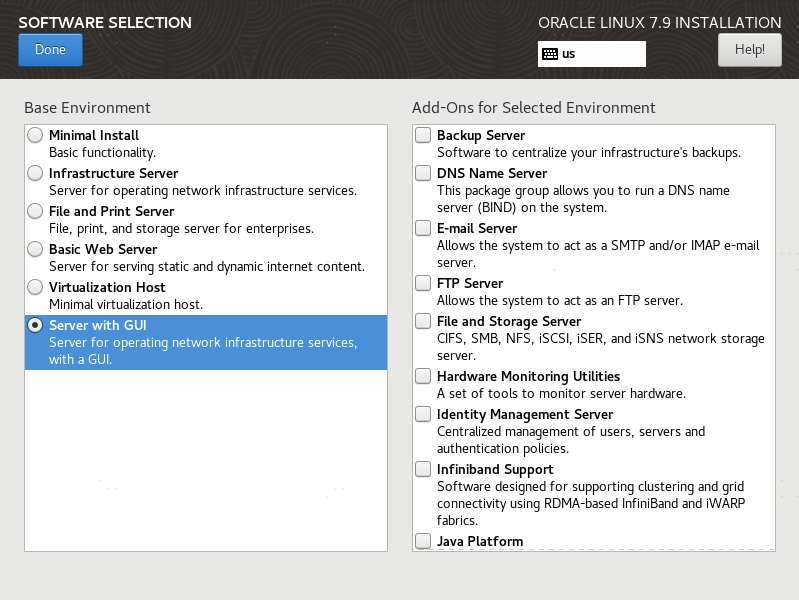Tick the FTP Server checkbox
799x600 pixels.
pos(424,283)
